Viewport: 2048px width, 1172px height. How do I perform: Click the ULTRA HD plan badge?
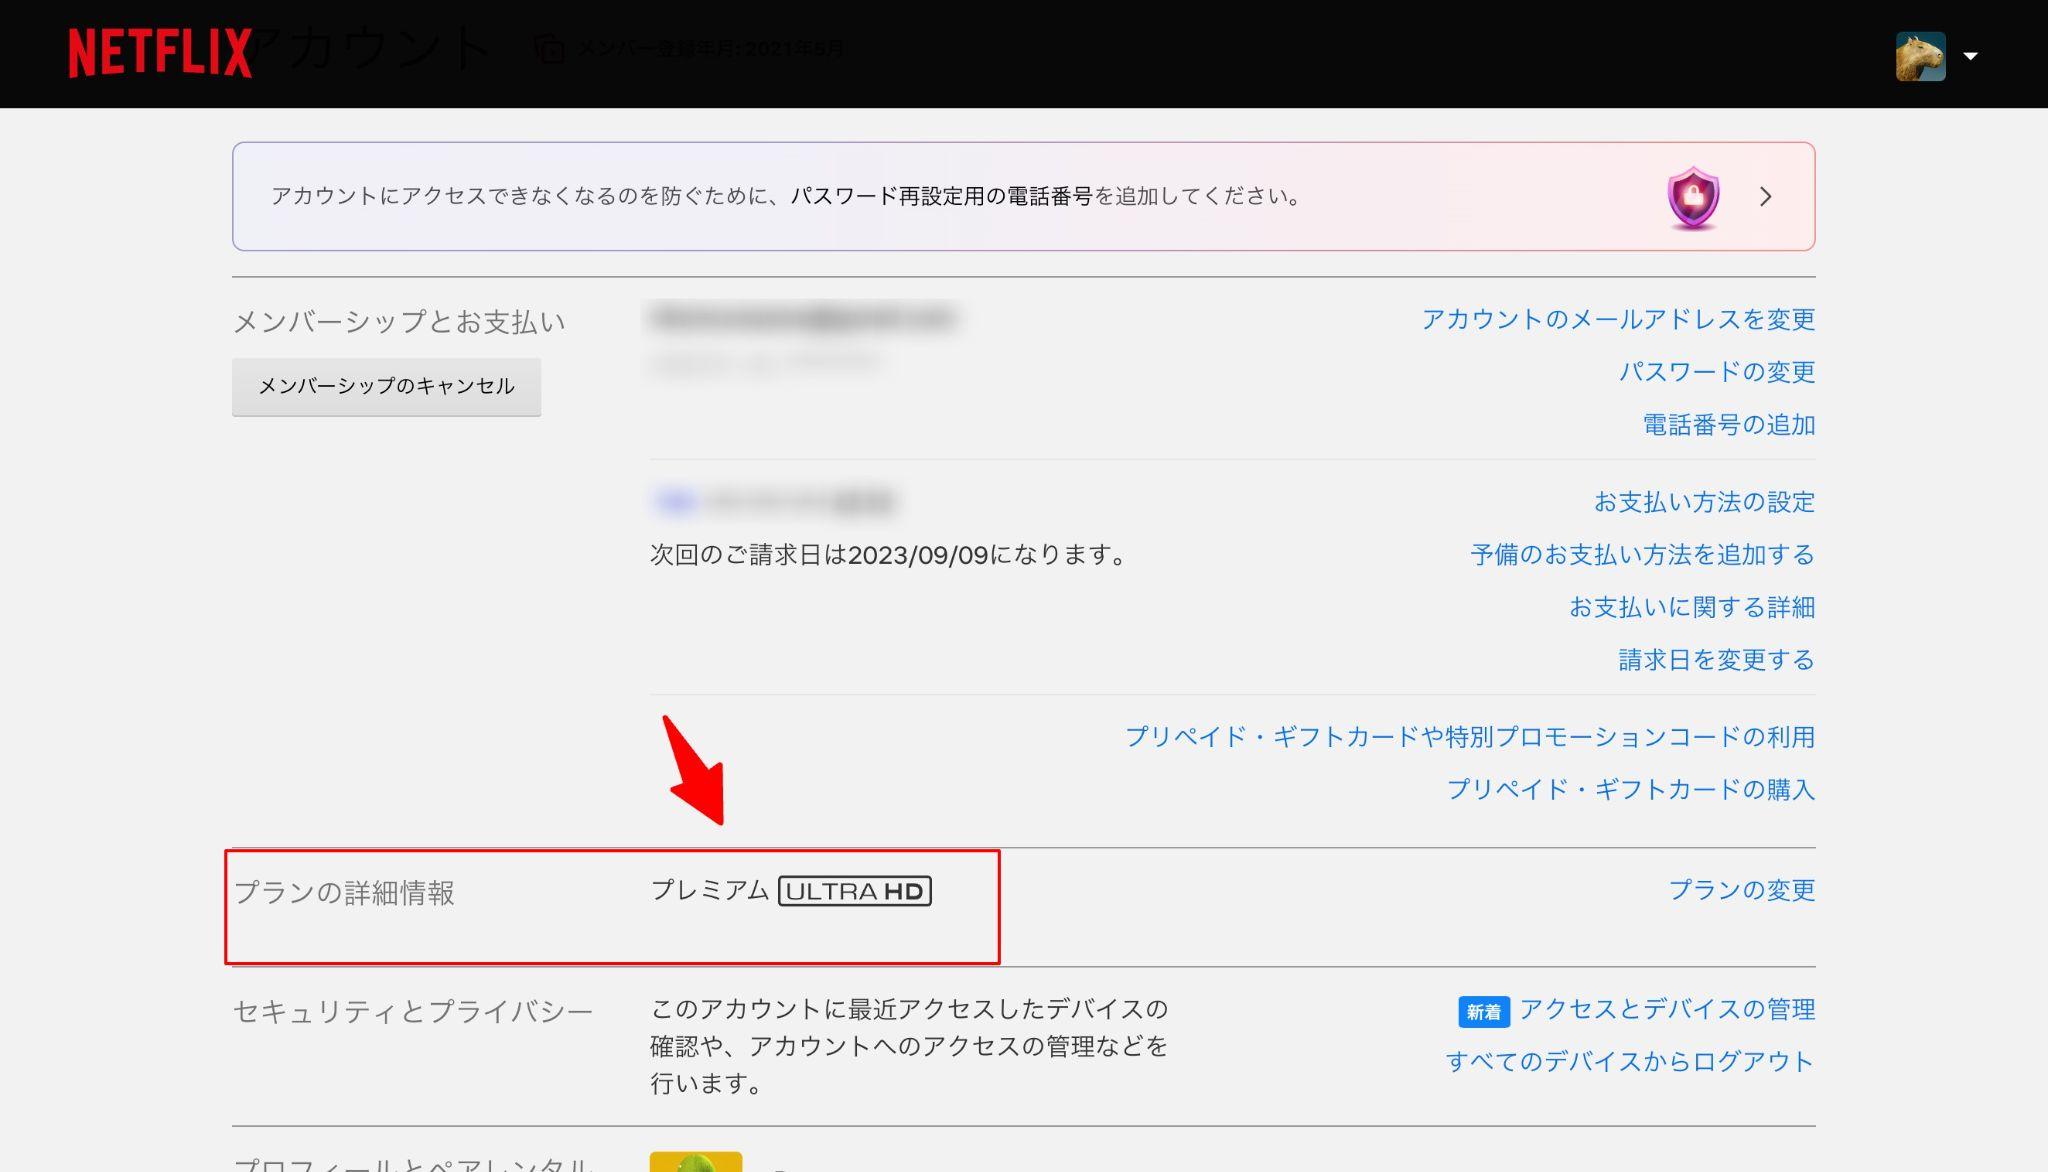click(x=855, y=891)
